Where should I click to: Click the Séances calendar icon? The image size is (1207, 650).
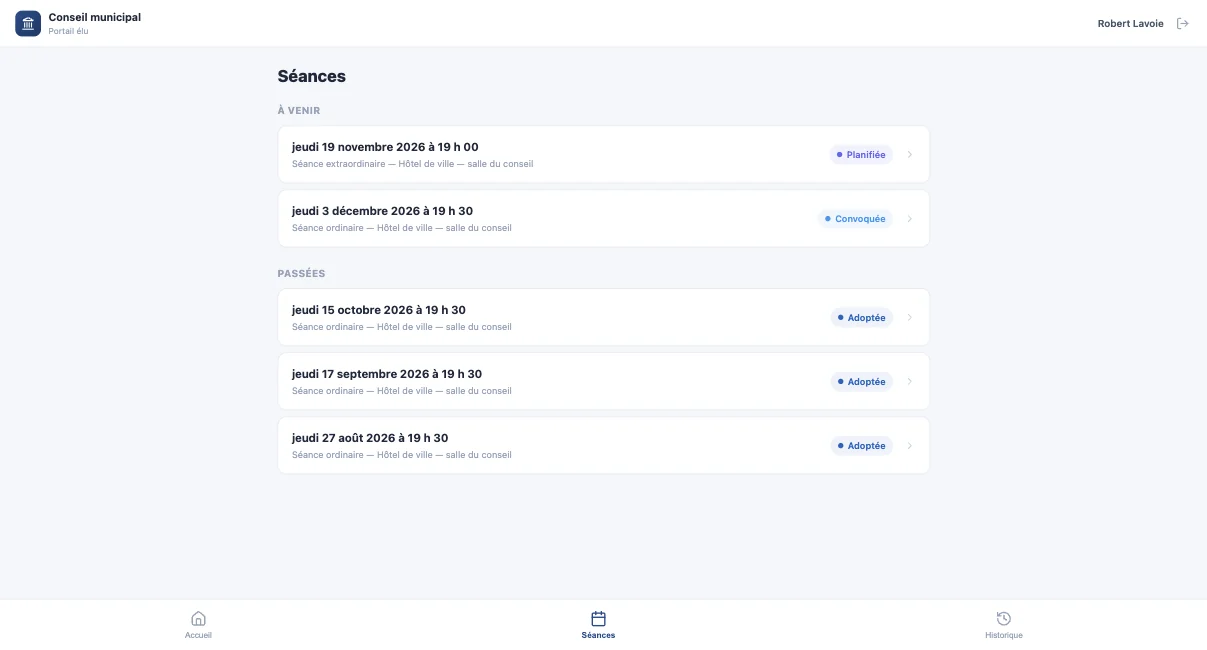(598, 619)
